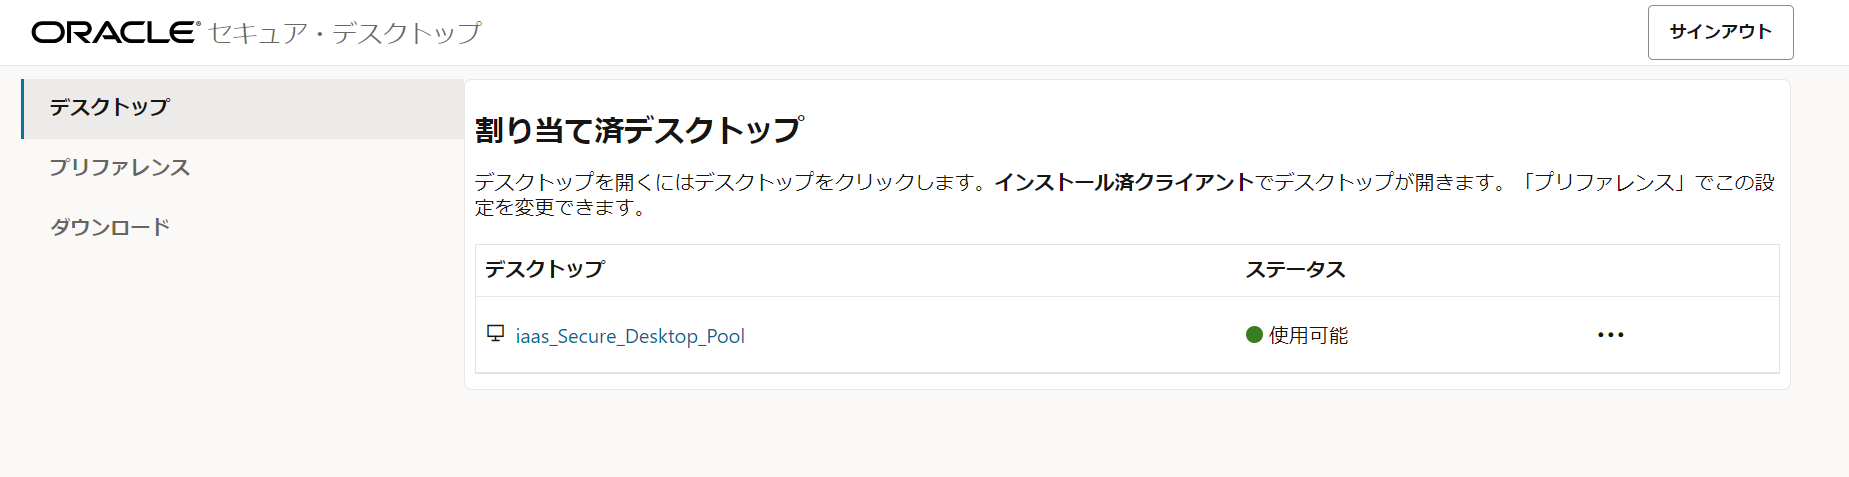Click the デスクトップ column header
This screenshot has width=1849, height=477.
545,269
